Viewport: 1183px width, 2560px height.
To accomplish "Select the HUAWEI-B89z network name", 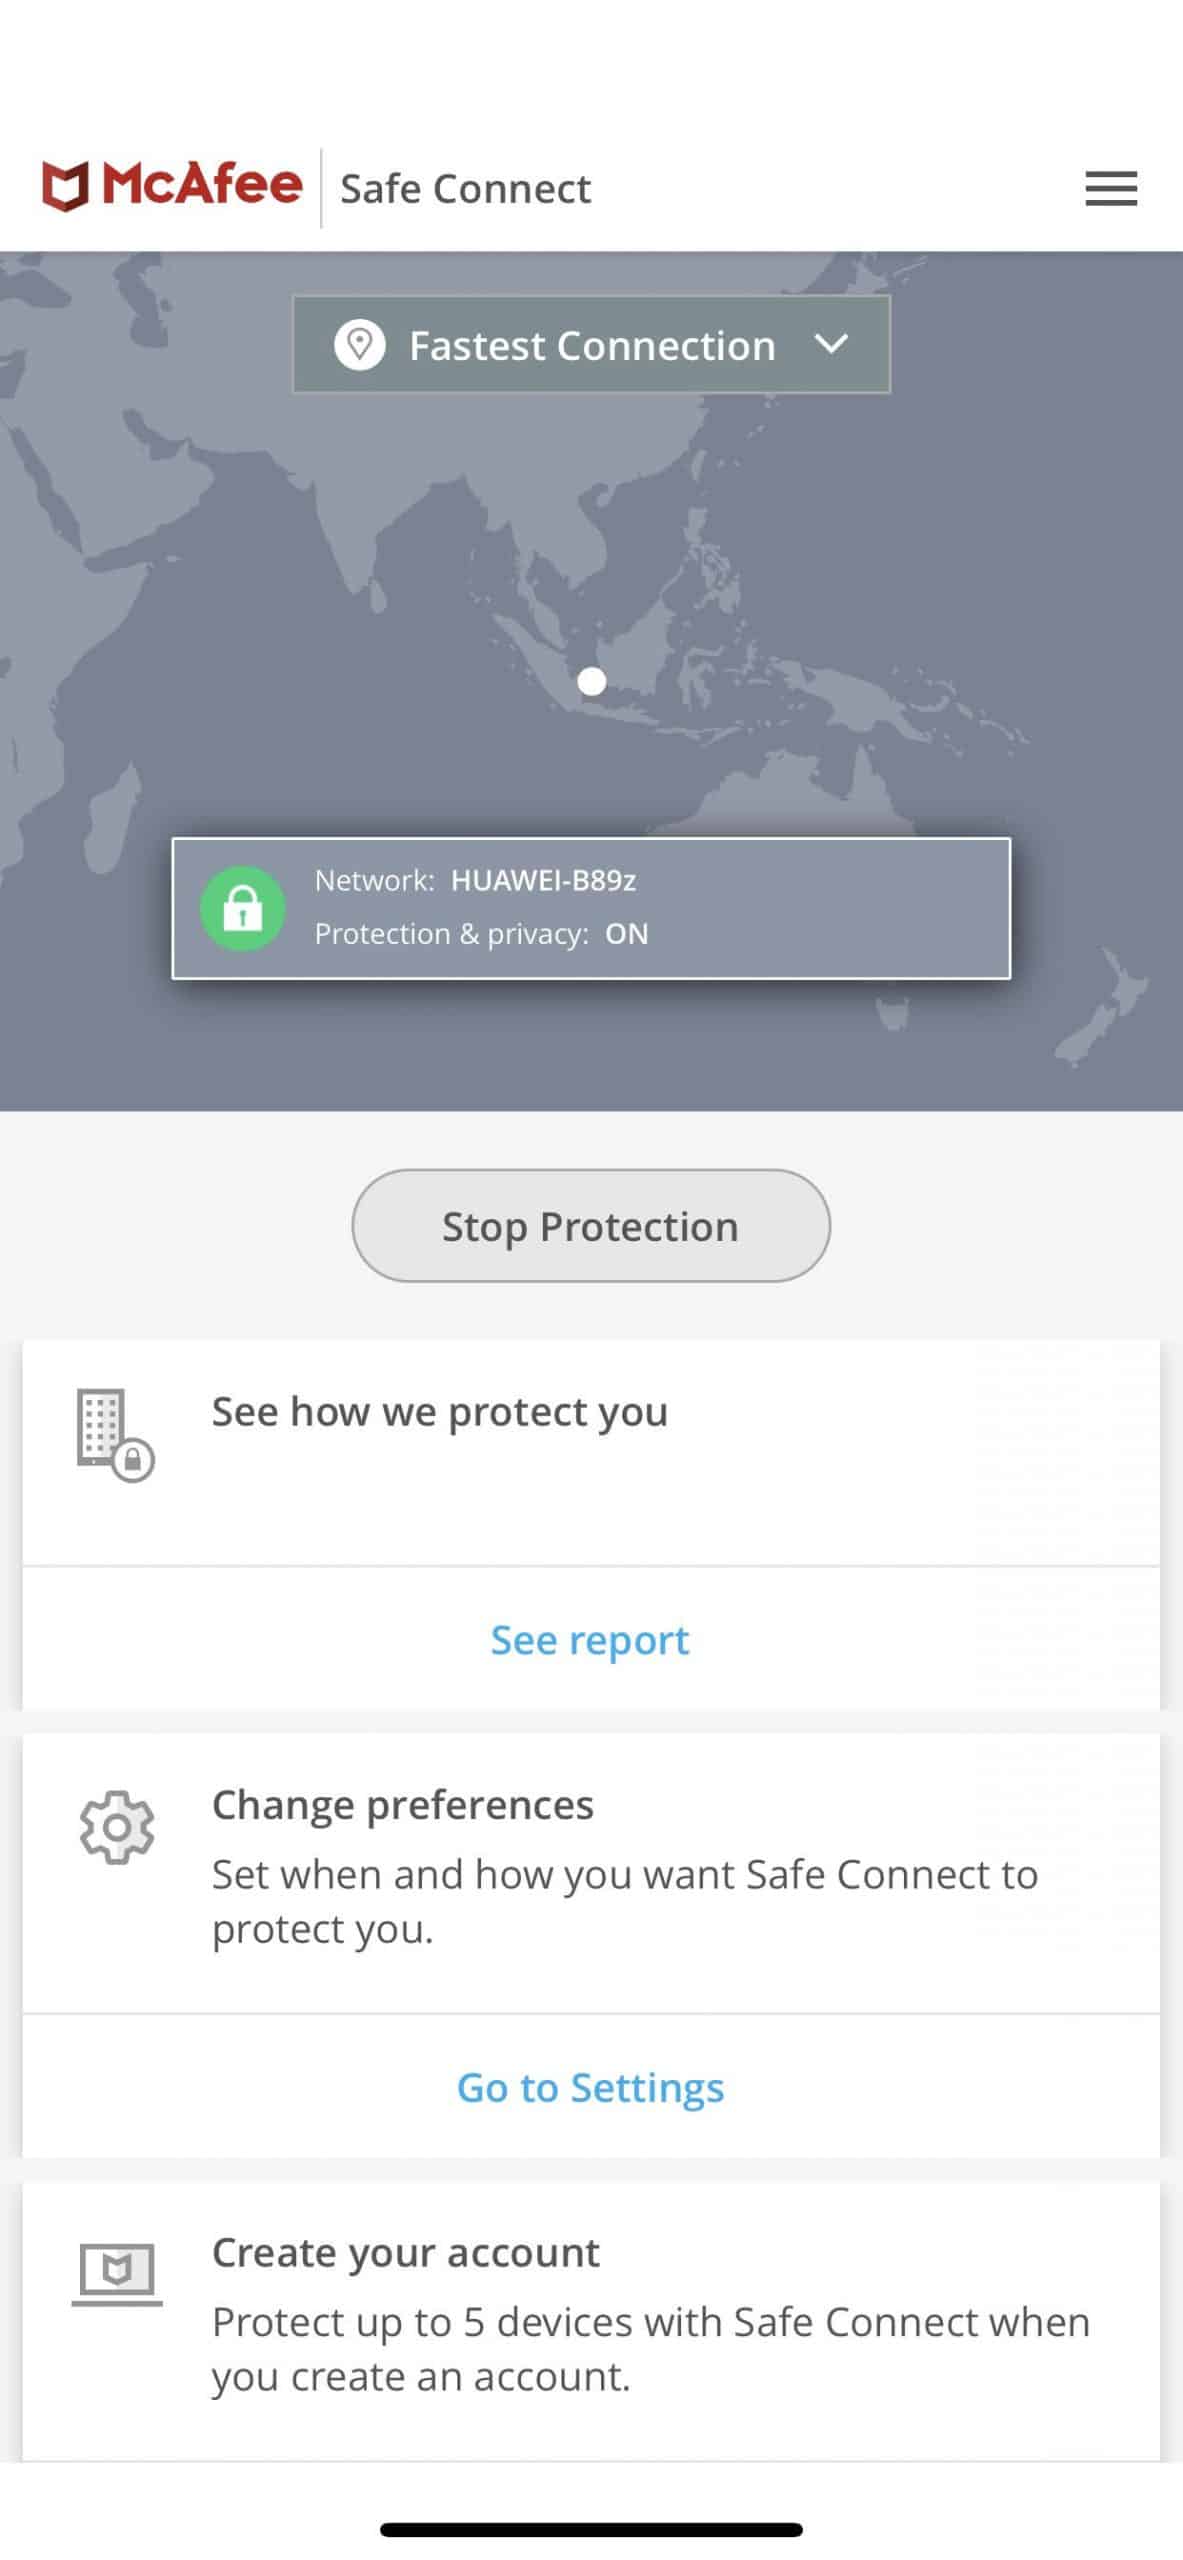I will [545, 882].
